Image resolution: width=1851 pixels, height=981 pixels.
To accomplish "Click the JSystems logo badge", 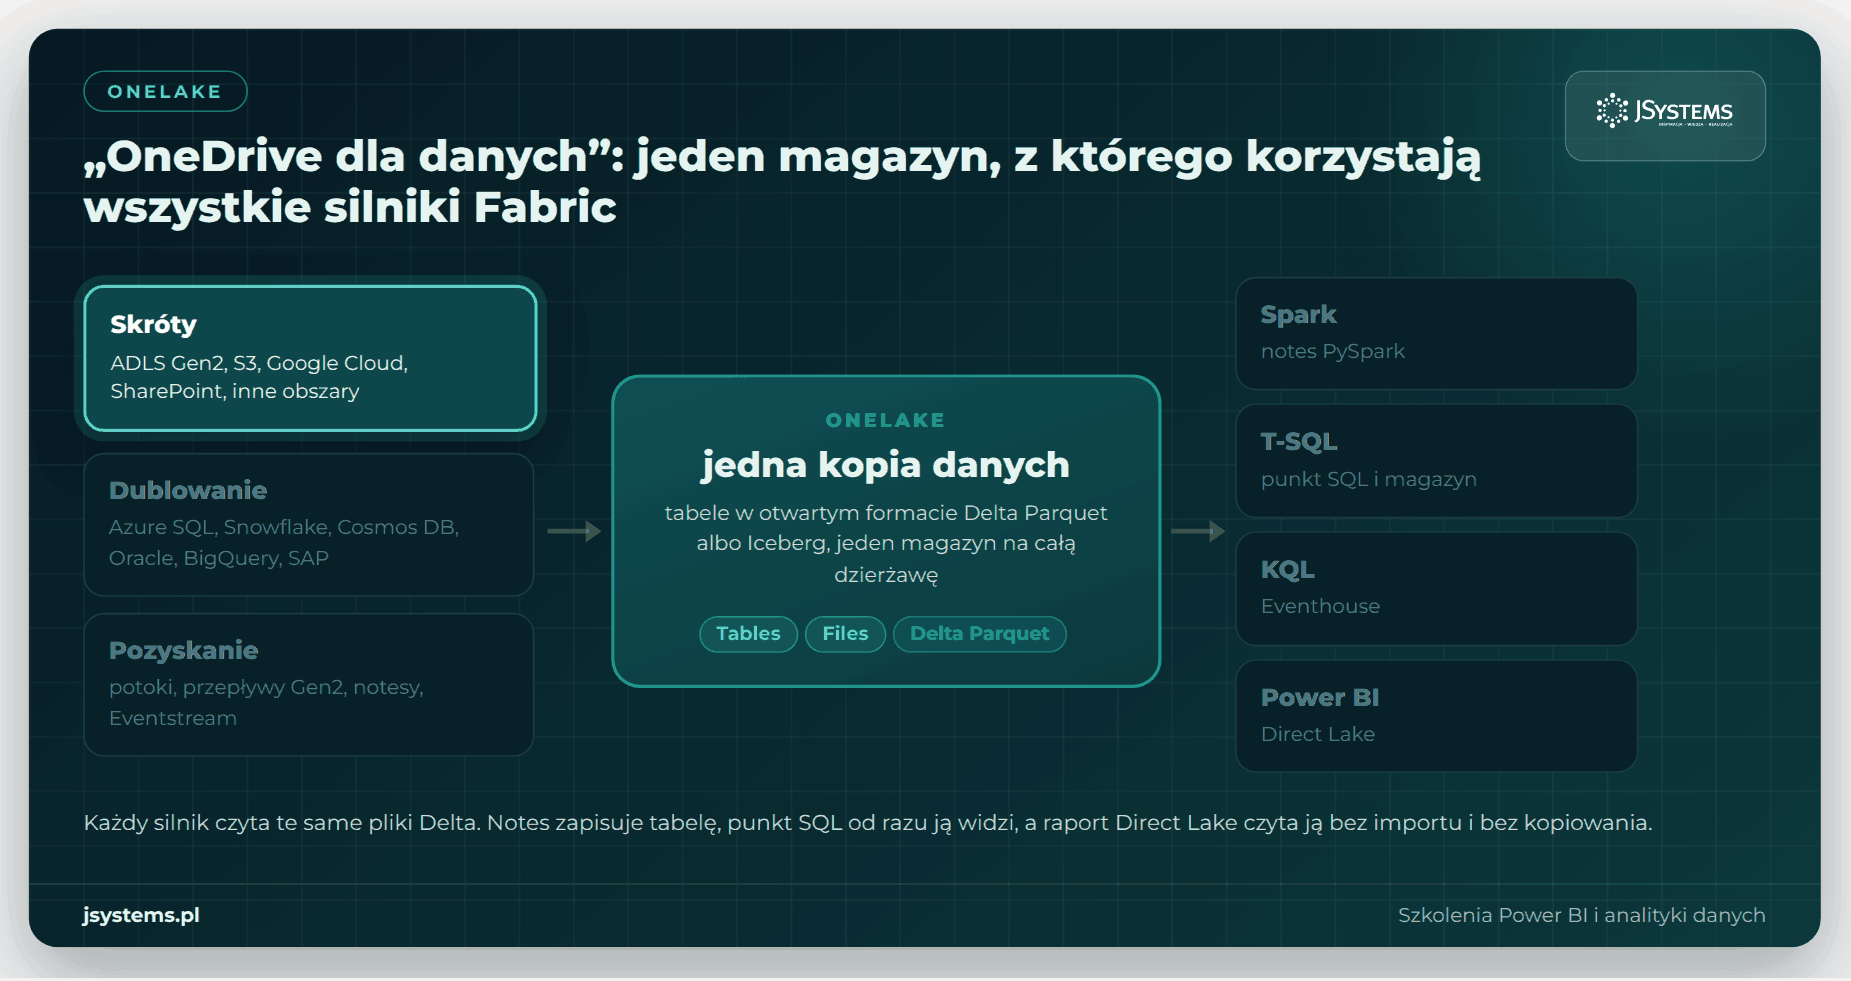I will (x=1665, y=116).
